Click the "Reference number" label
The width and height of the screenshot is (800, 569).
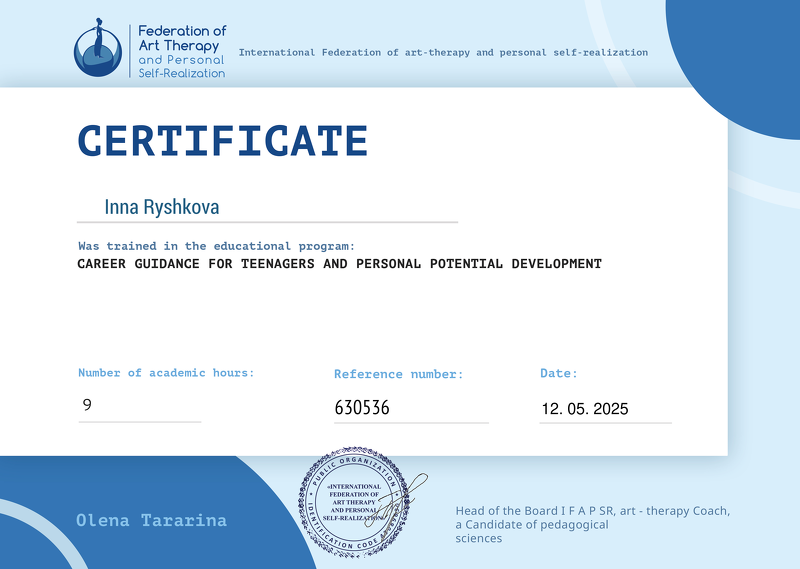click(398, 374)
